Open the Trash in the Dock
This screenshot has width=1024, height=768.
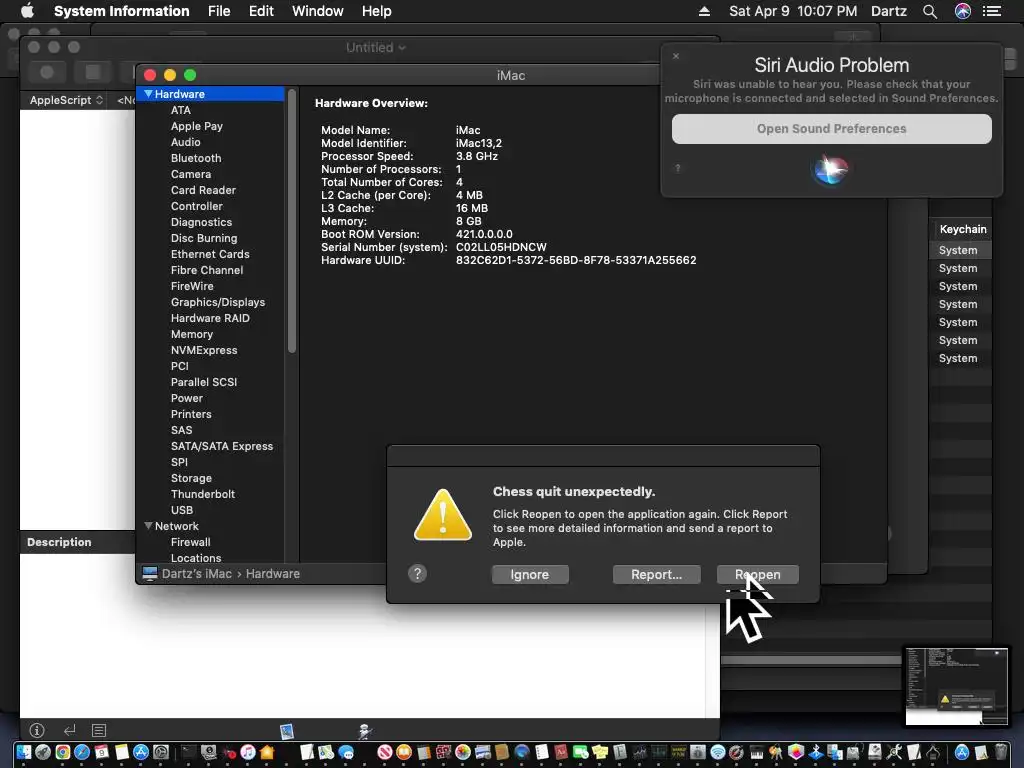click(1000, 752)
